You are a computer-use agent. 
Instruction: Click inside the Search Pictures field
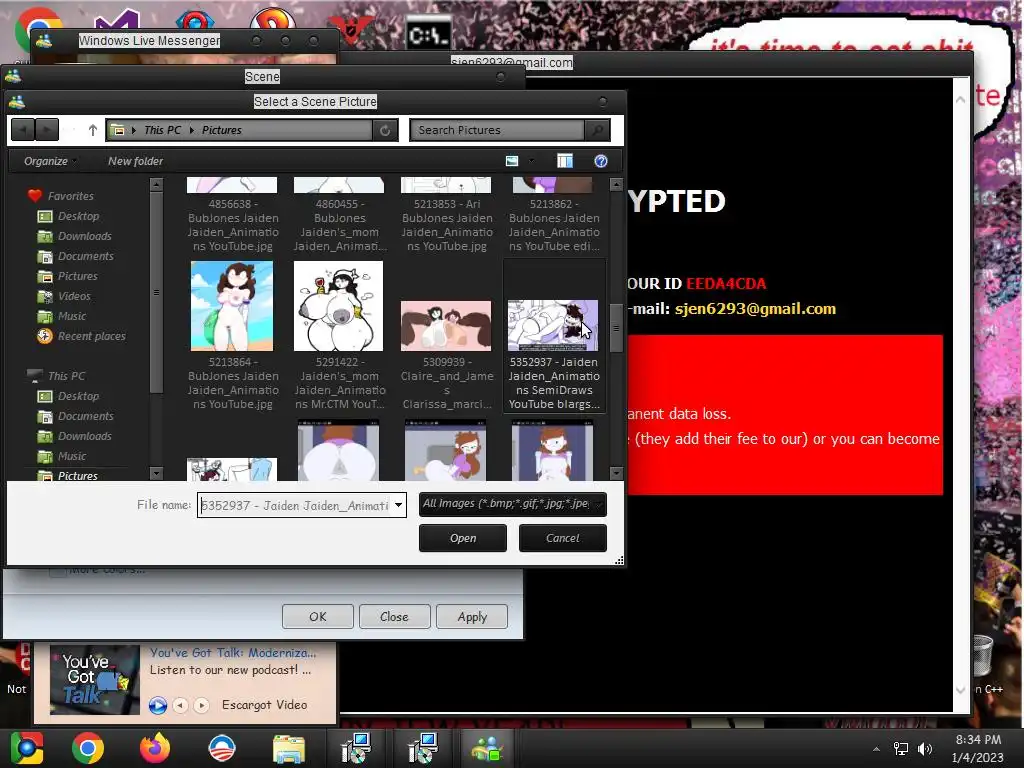pyautogui.click(x=498, y=130)
